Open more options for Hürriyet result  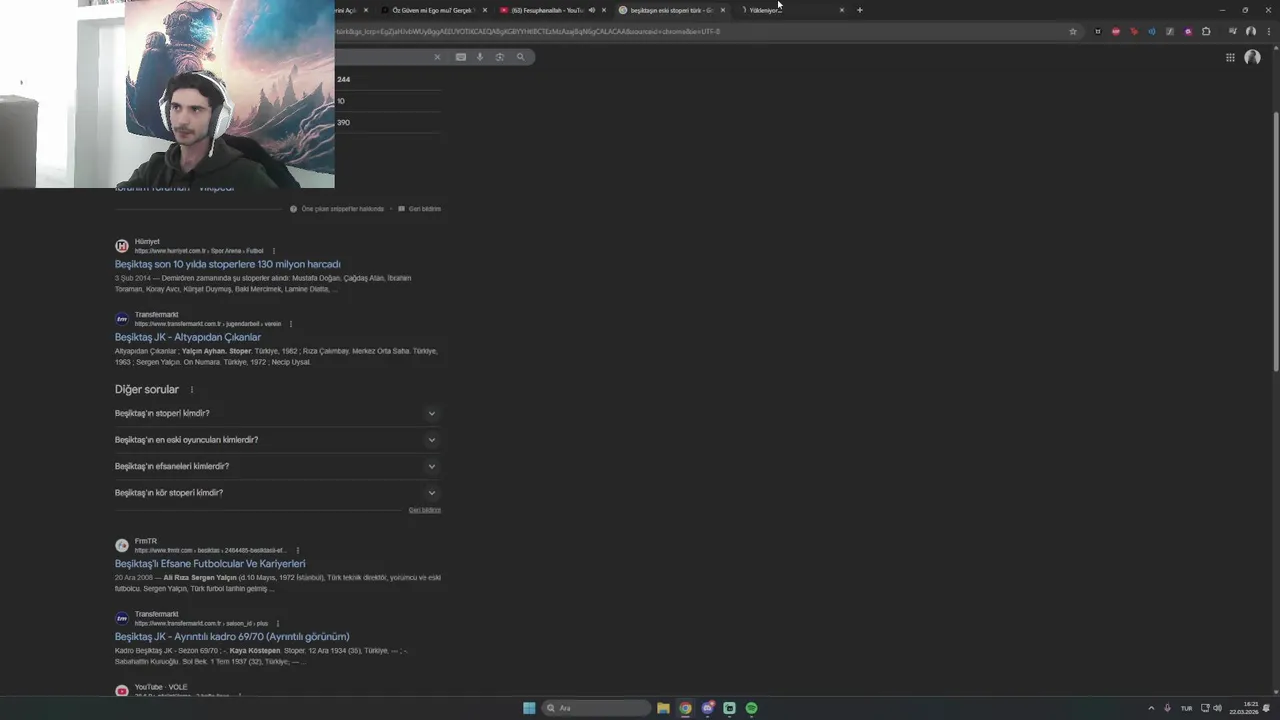(273, 251)
